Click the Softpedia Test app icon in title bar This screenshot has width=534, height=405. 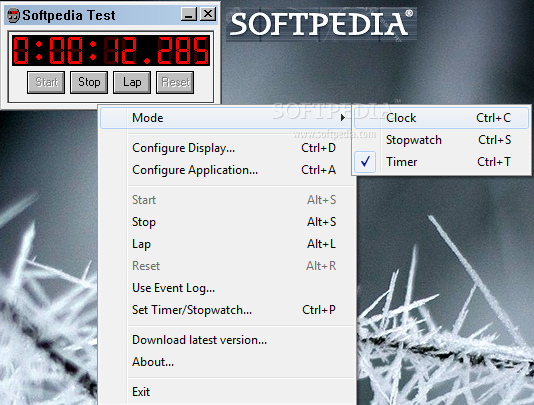(13, 16)
